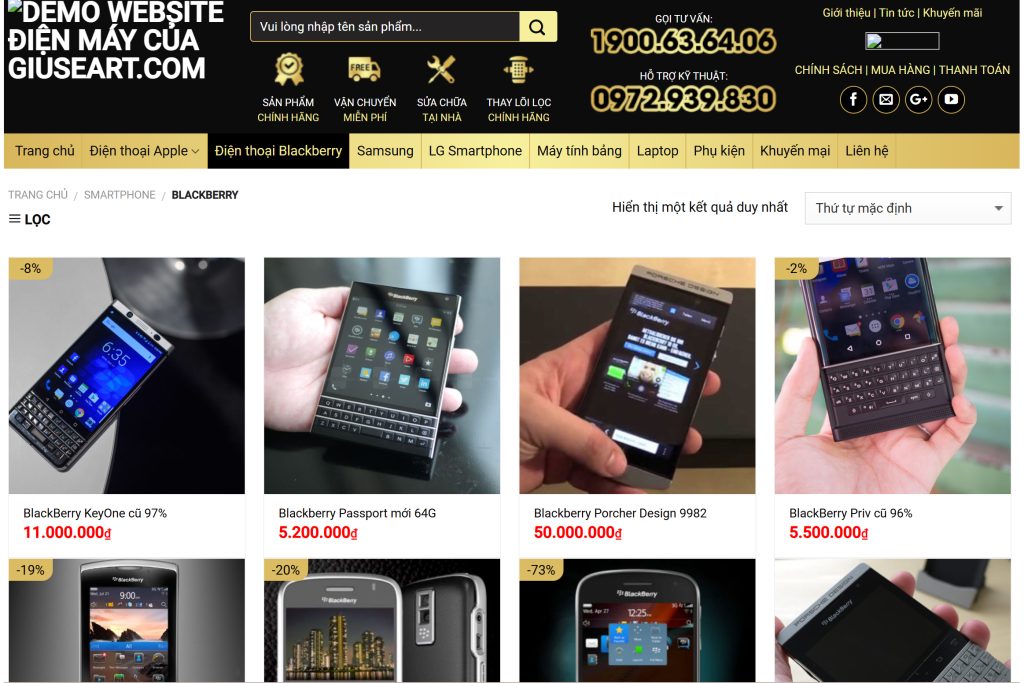Open the YouTube social icon
The width and height of the screenshot is (1024, 683).
coord(951,100)
